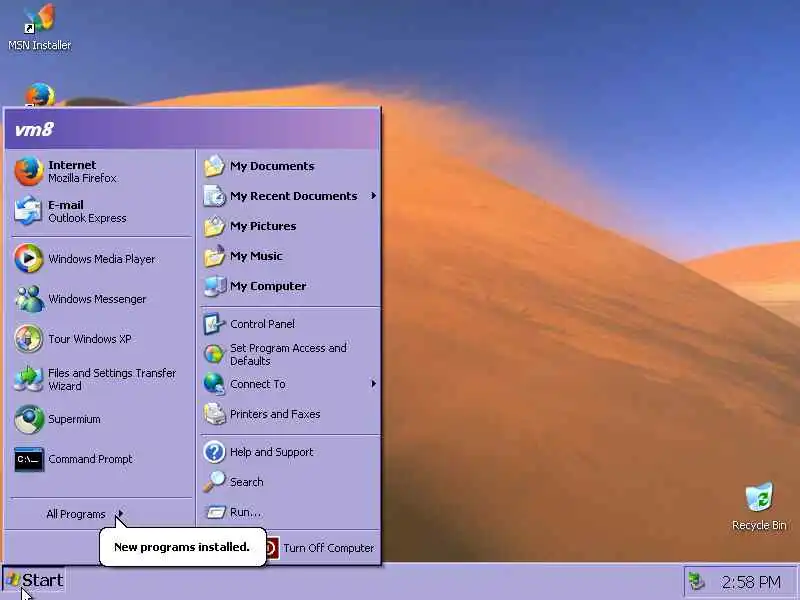Click the red Turn Off Computer power icon
Screen dimensions: 800x600
(x=271, y=548)
